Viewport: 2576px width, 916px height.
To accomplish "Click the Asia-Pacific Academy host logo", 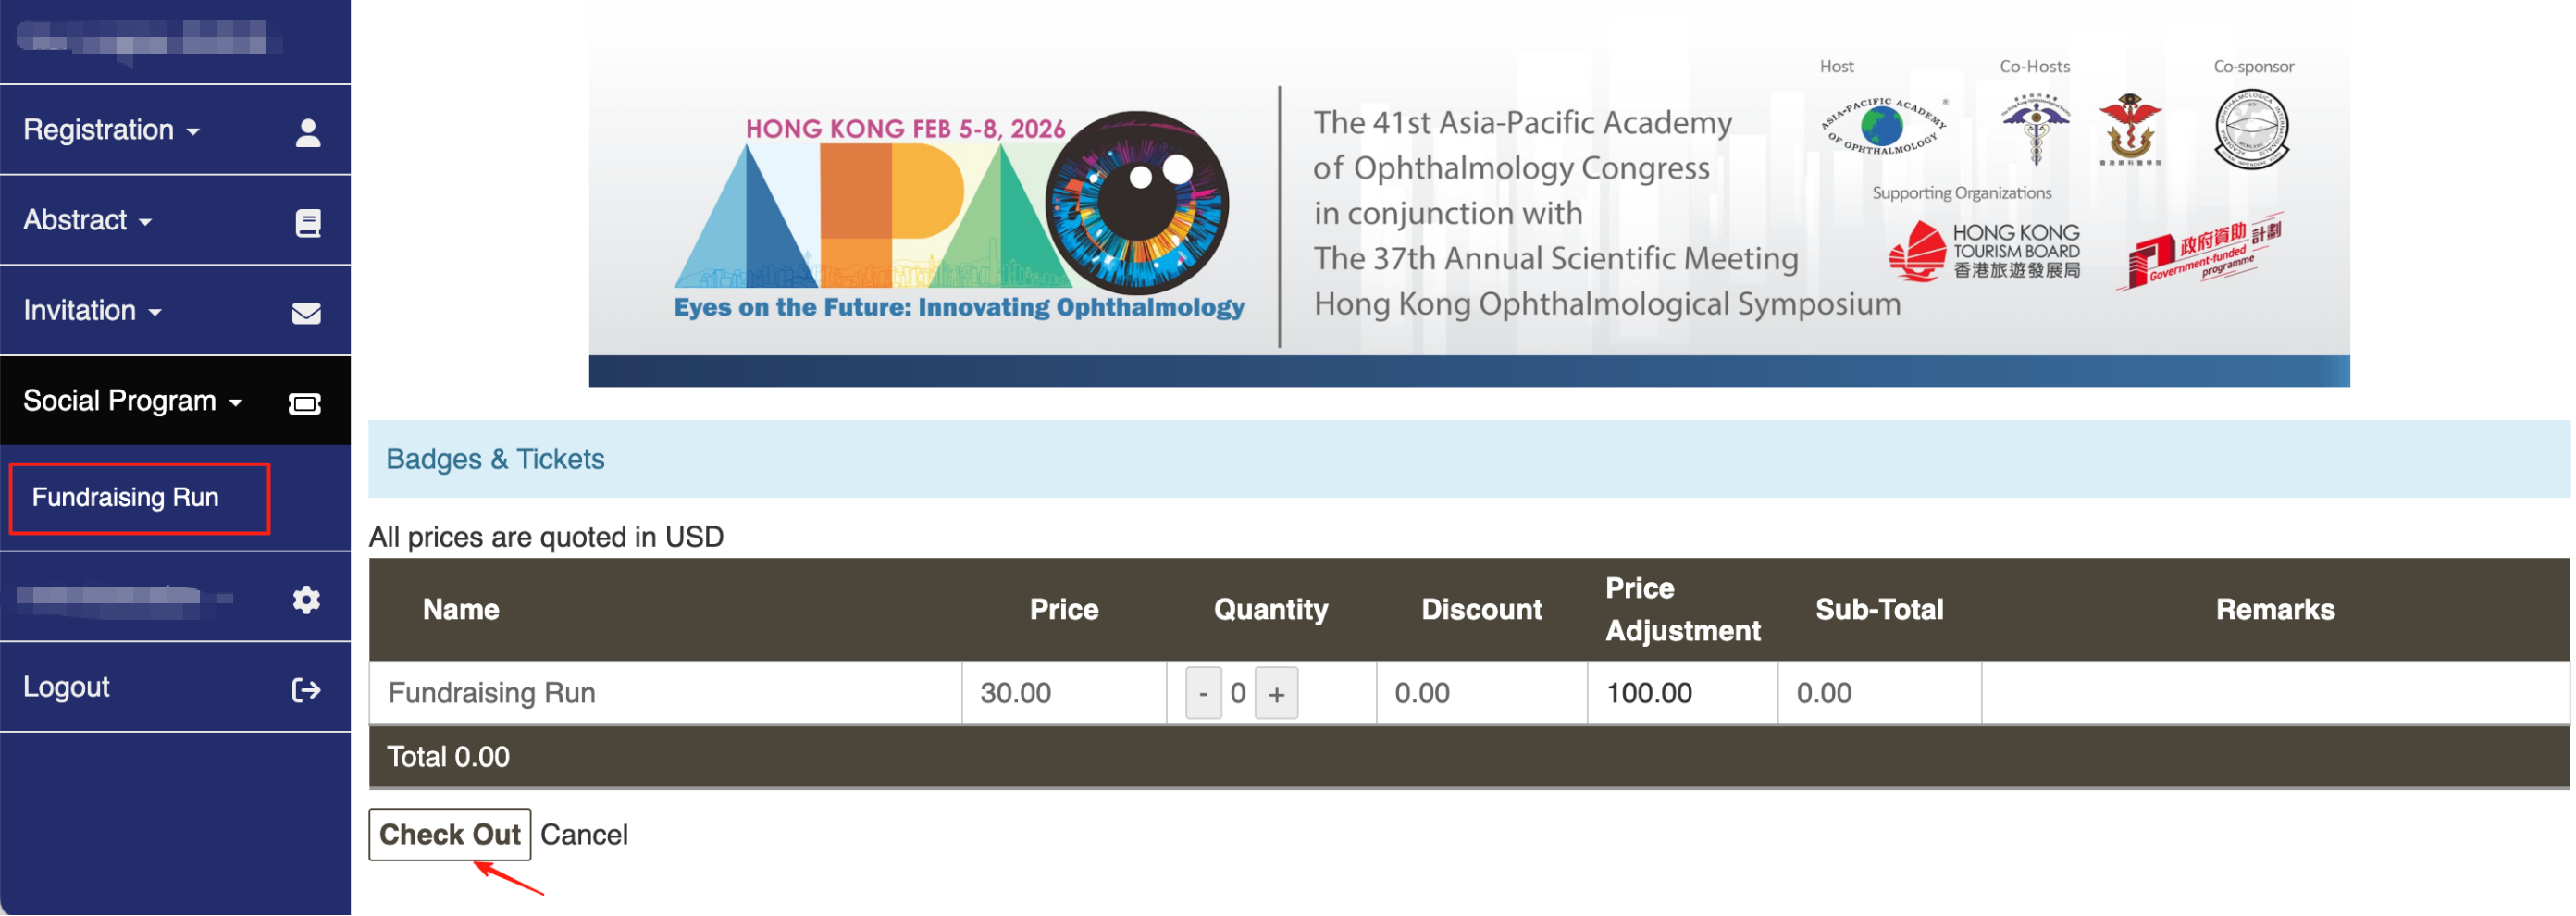I will point(1883,128).
